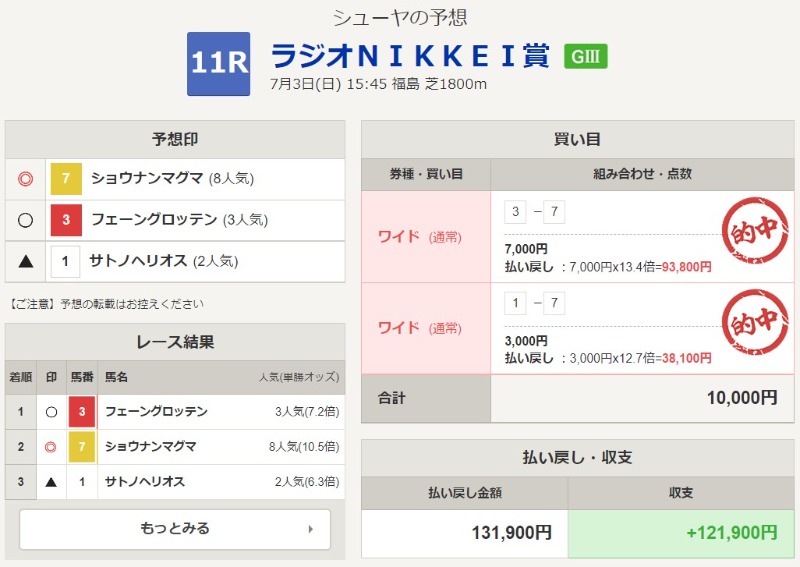Click number box 3 in 3-7 combination
Viewport: 800px width, 567px height.
515,211
